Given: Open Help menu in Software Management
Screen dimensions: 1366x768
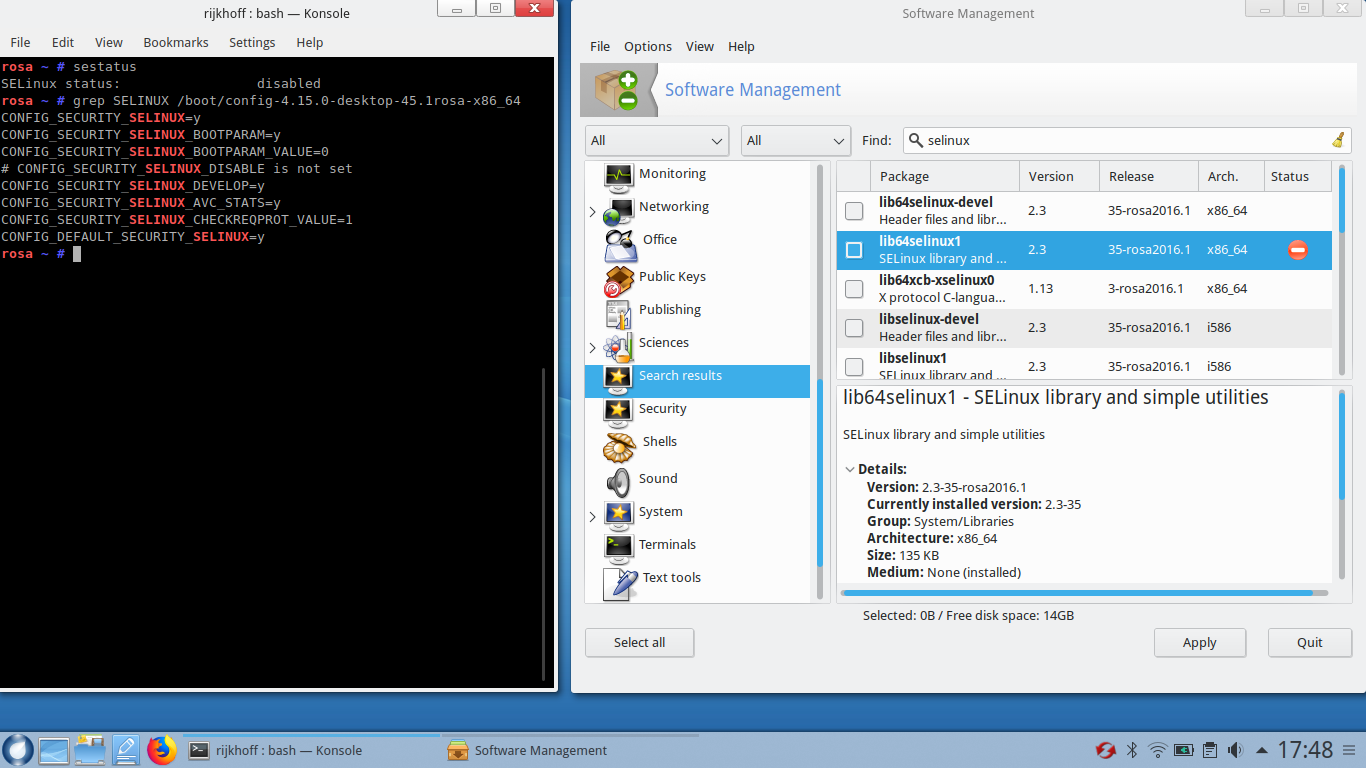Looking at the screenshot, I should [741, 46].
